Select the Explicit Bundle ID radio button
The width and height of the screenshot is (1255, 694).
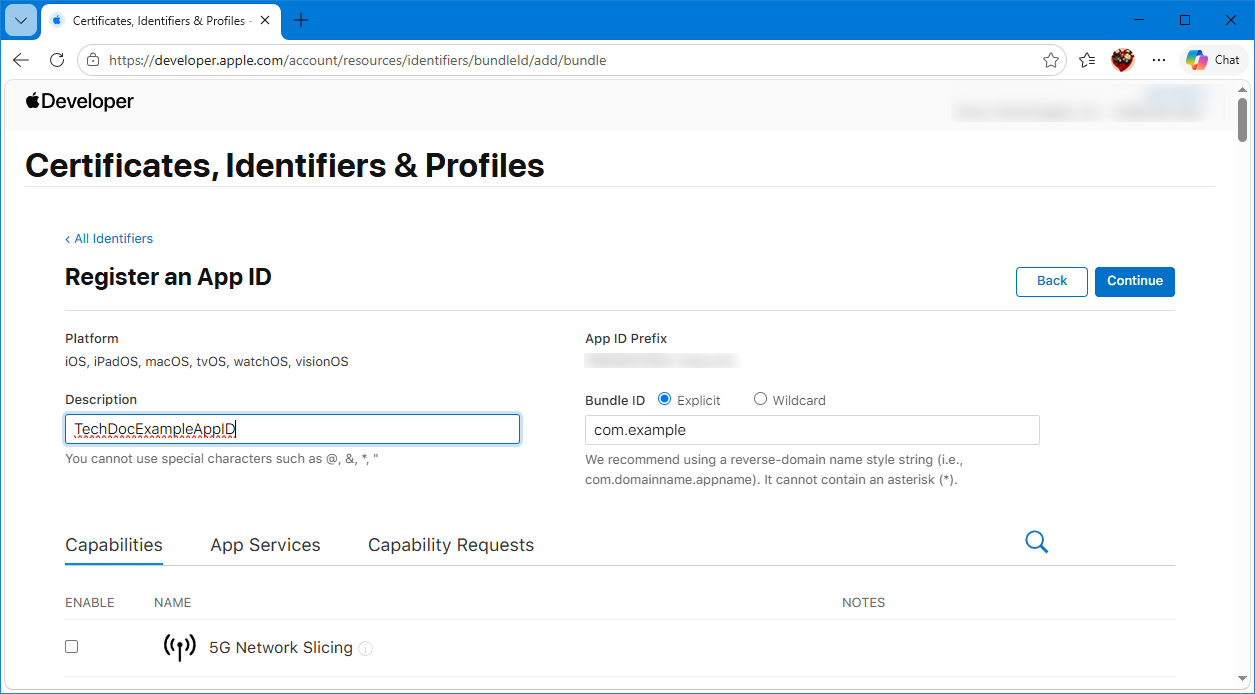click(x=665, y=399)
